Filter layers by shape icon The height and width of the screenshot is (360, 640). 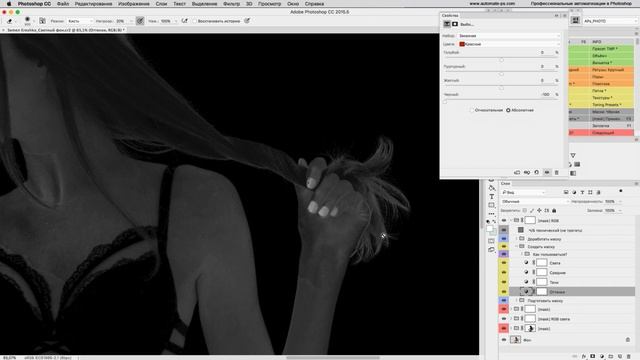pos(590,192)
